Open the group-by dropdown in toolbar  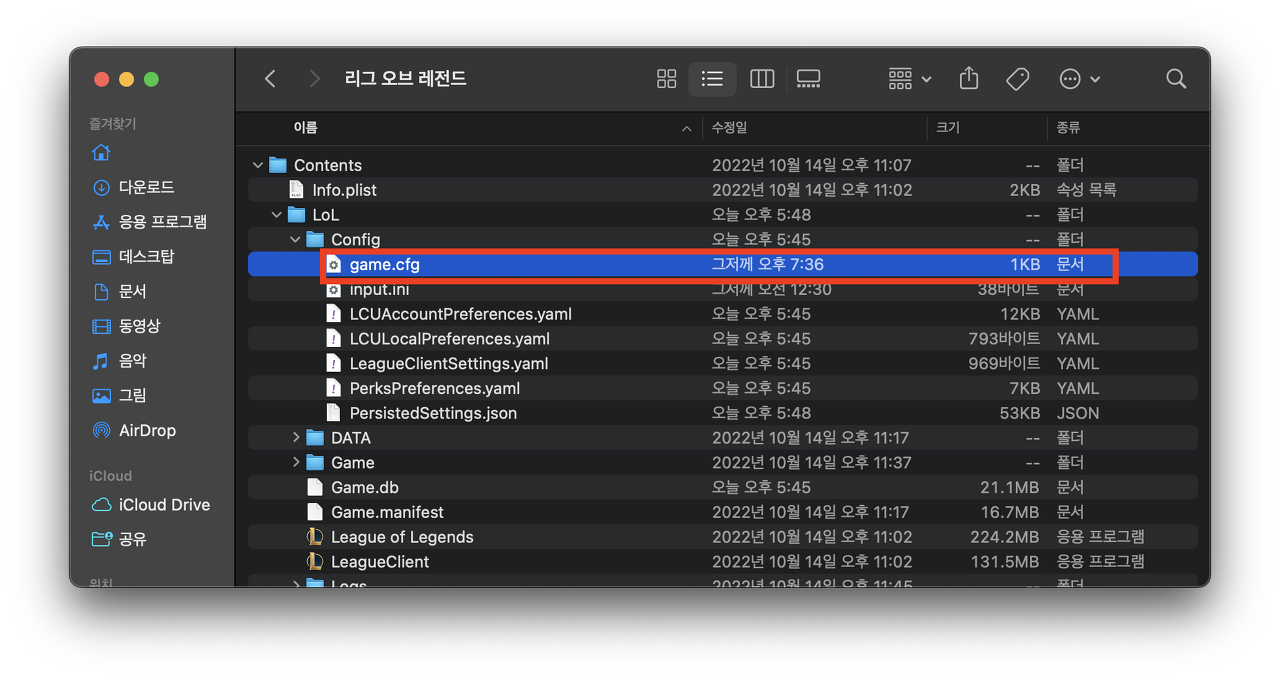click(909, 79)
